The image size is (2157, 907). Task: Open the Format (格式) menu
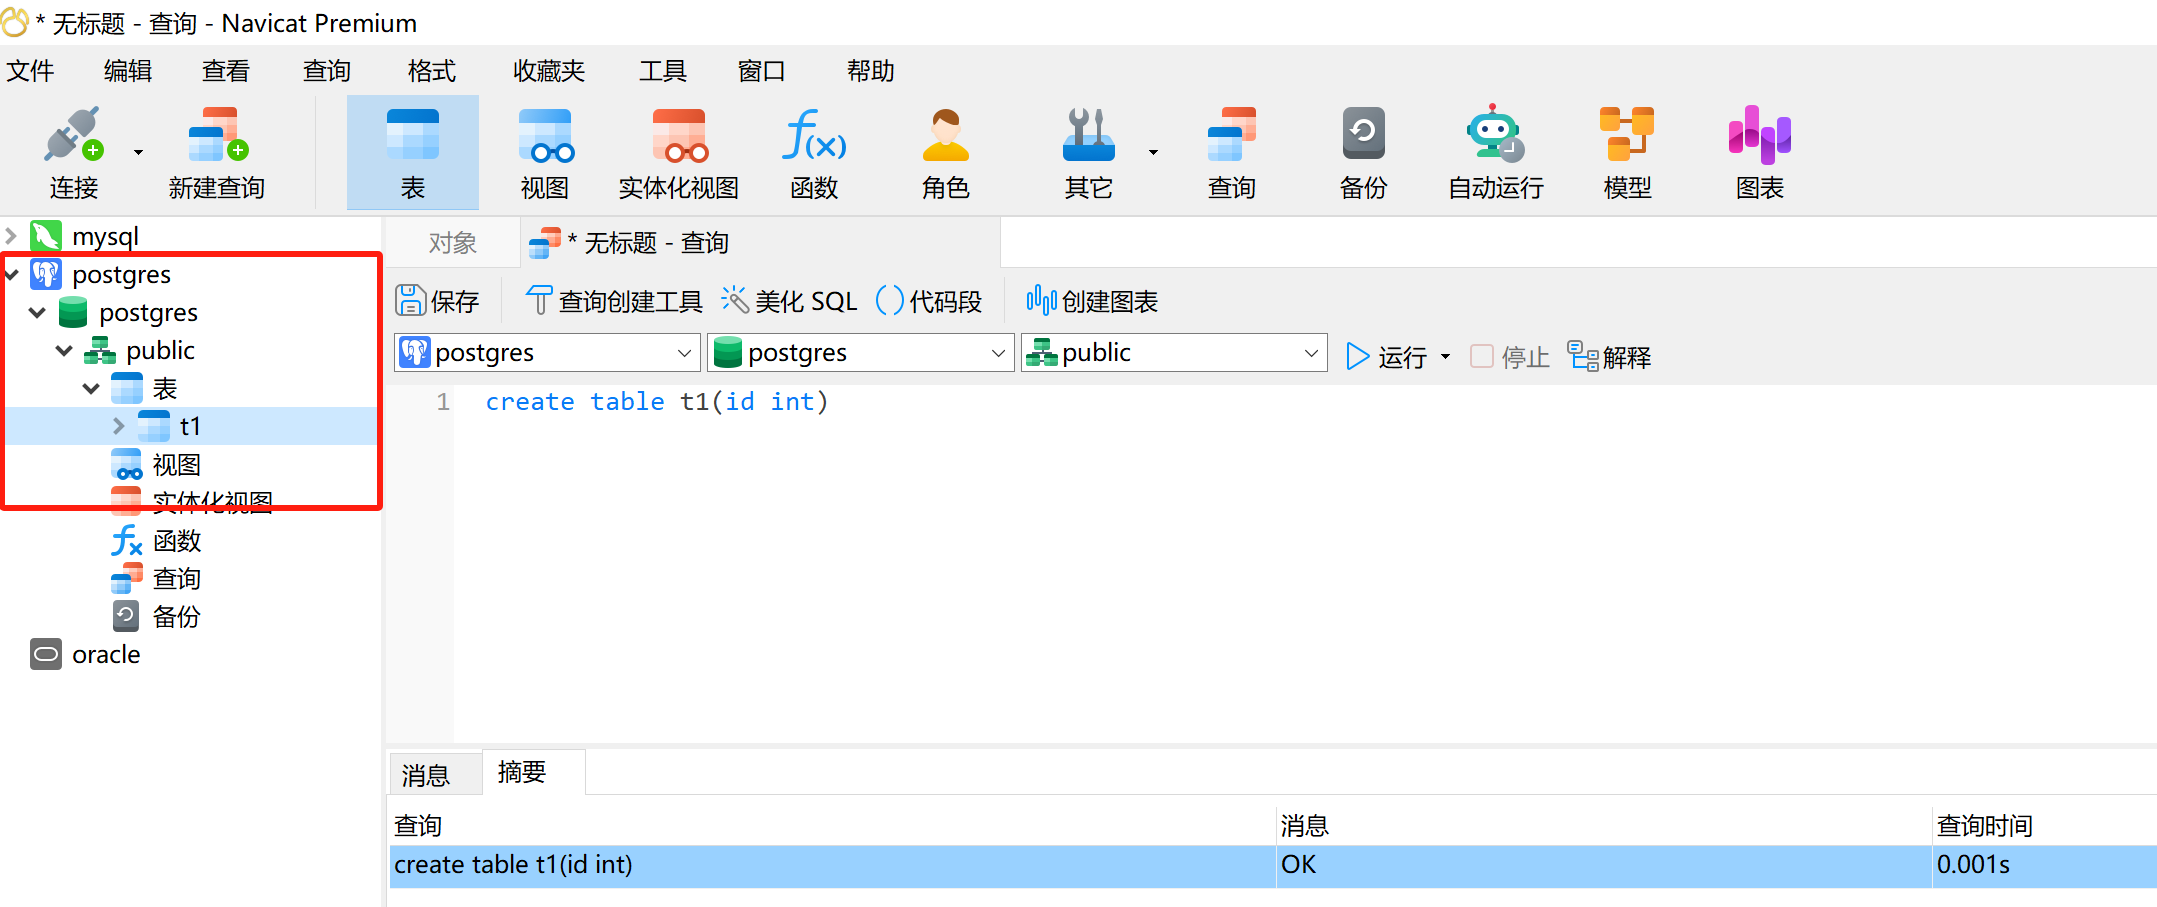[x=432, y=71]
